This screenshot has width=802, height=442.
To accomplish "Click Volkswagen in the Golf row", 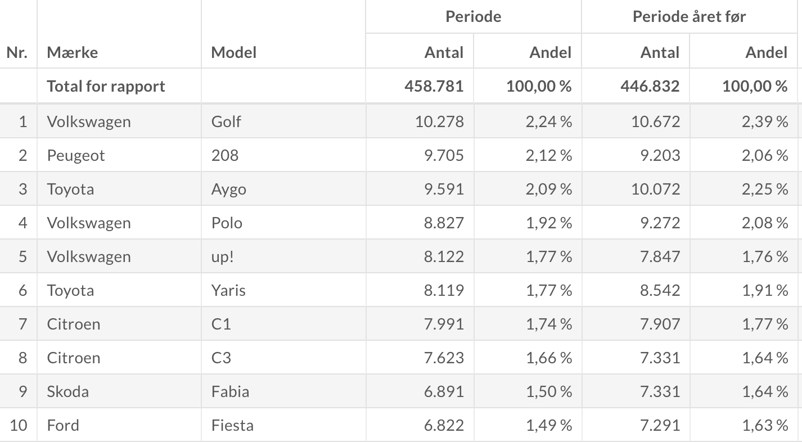I will pyautogui.click(x=88, y=122).
